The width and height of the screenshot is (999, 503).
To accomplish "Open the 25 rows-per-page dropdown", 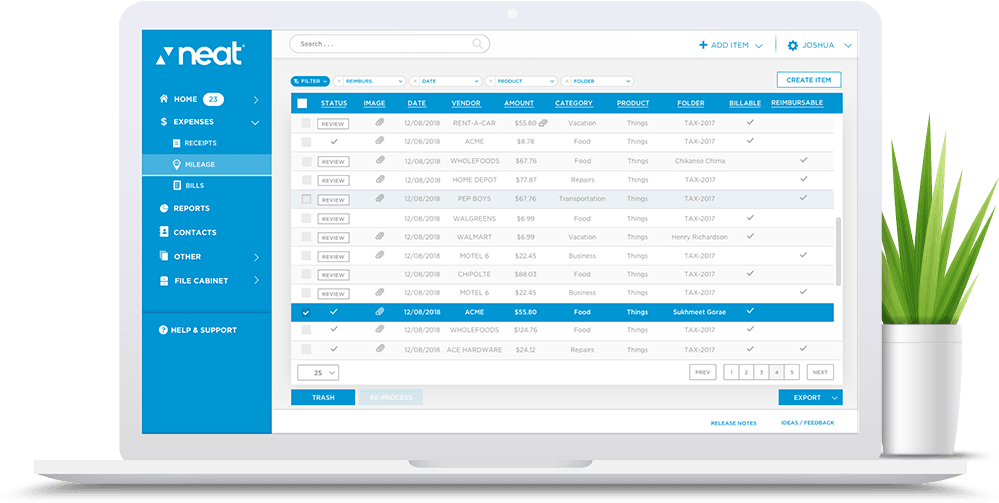I will (x=318, y=372).
